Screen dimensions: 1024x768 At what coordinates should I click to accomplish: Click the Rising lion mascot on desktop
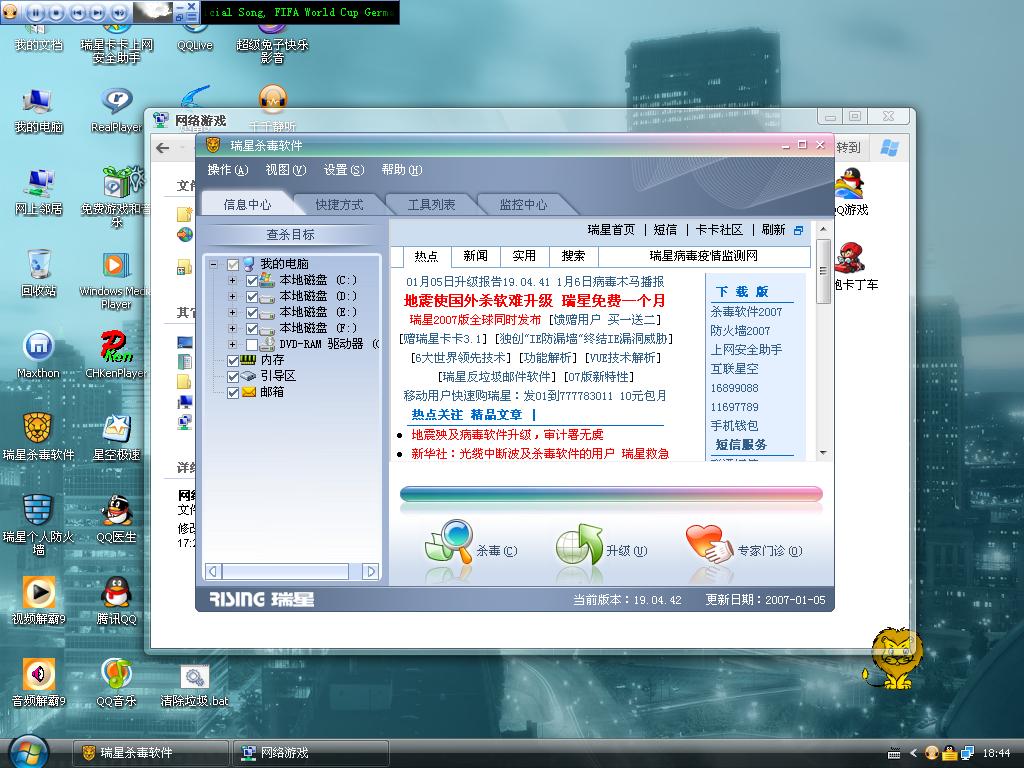[895, 658]
